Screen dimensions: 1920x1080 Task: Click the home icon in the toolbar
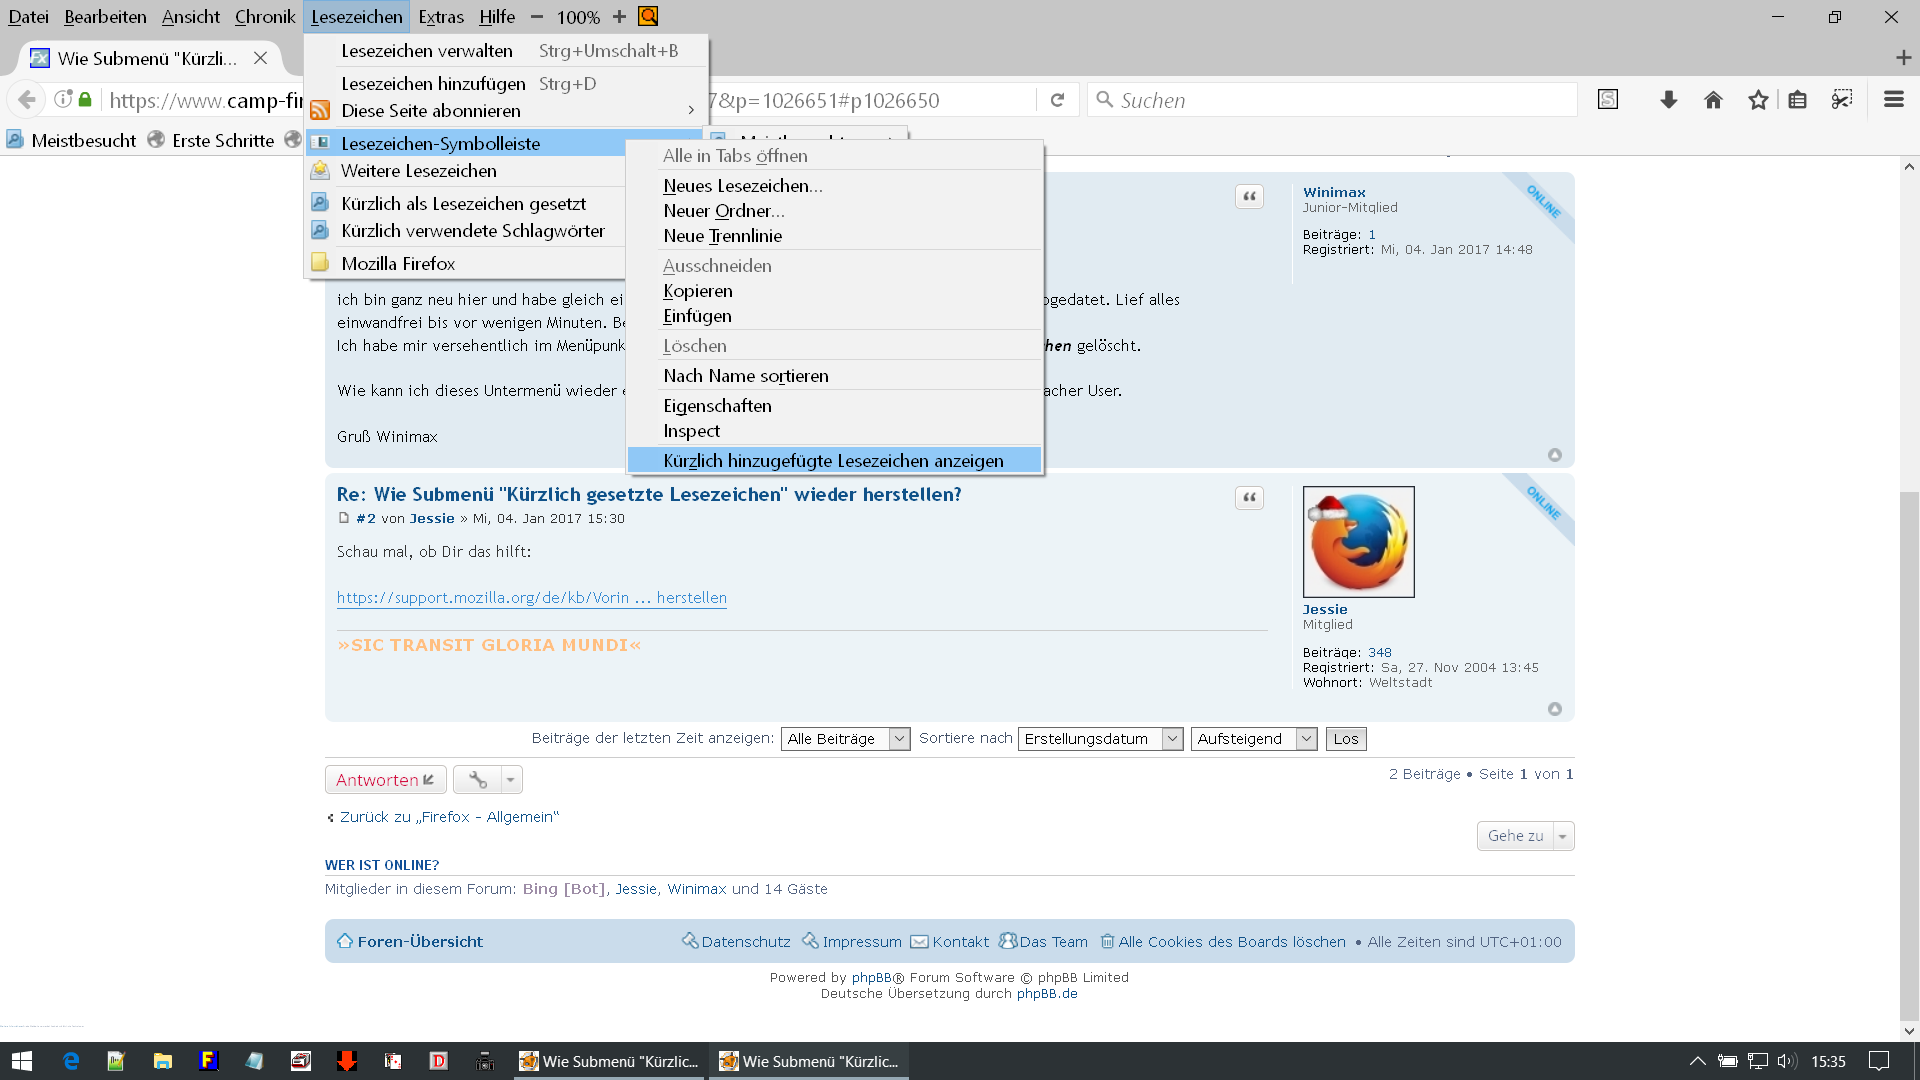[1713, 100]
